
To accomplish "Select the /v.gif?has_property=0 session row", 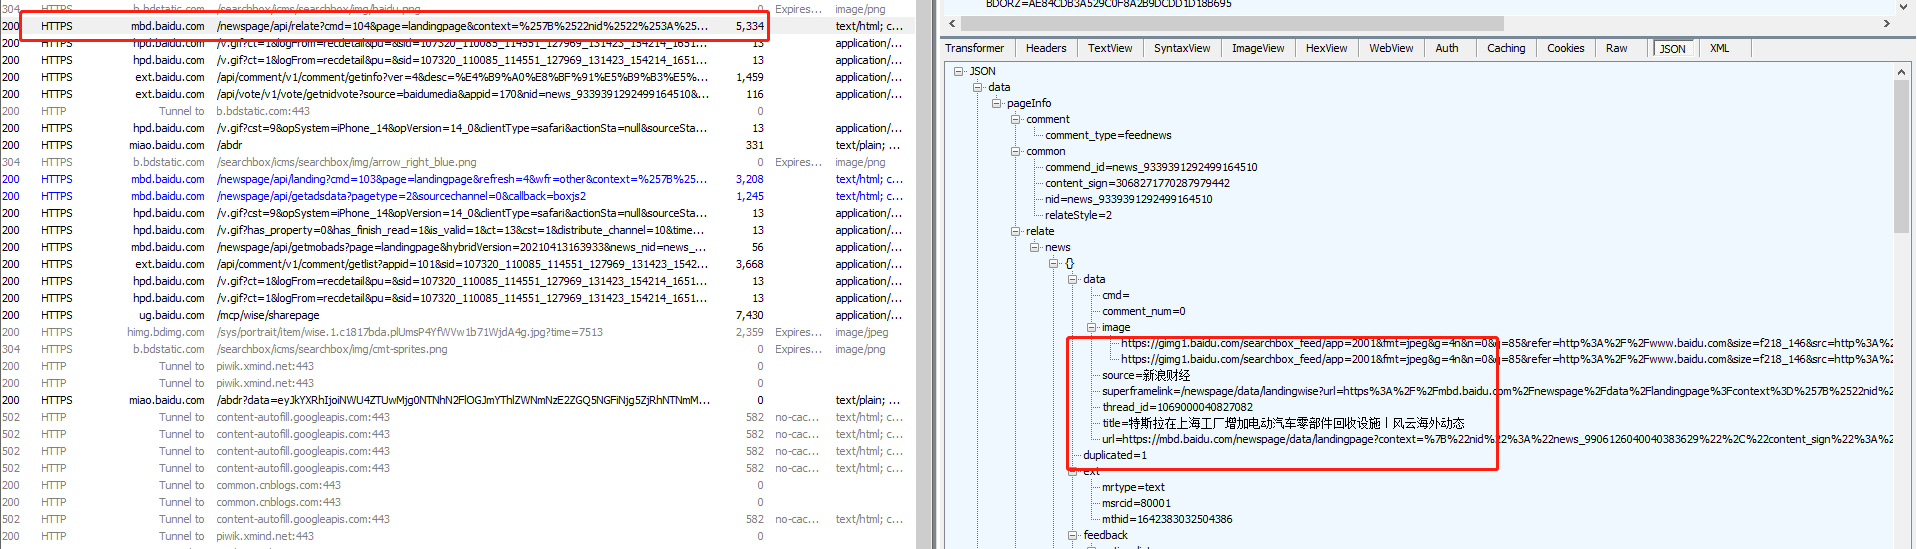I will (x=457, y=230).
